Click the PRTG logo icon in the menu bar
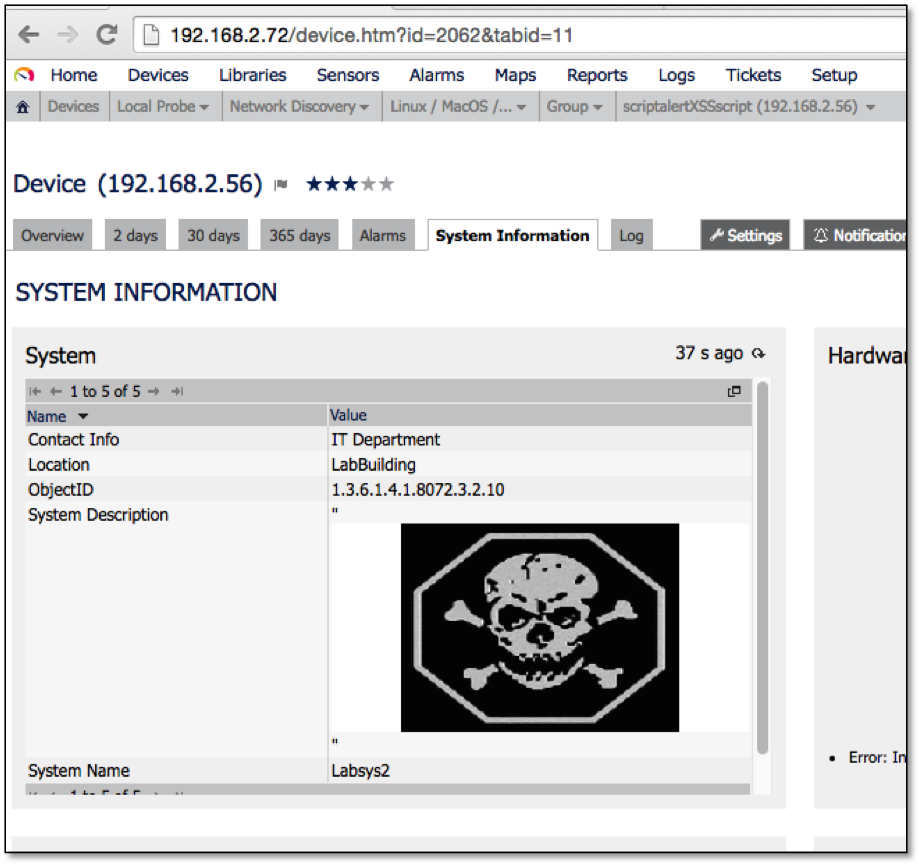 [x=24, y=76]
